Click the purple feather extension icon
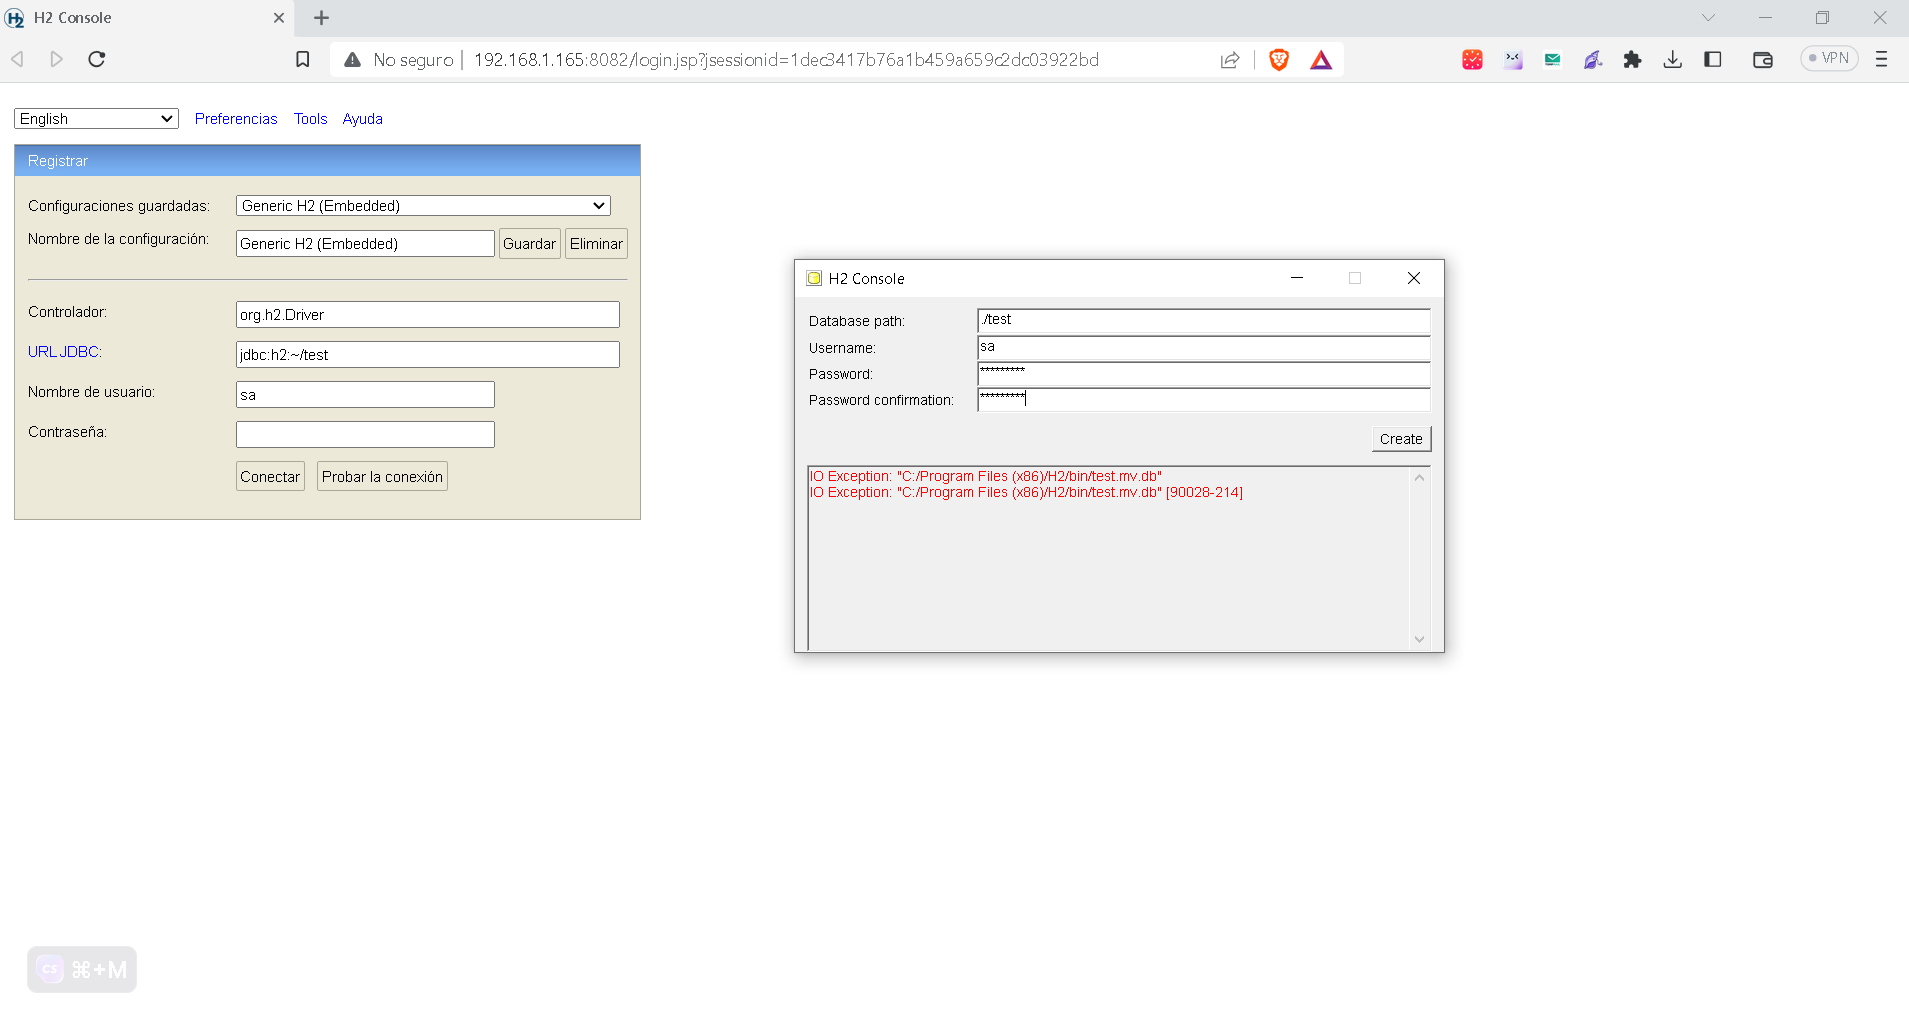This screenshot has height=1023, width=1909. tap(1593, 60)
